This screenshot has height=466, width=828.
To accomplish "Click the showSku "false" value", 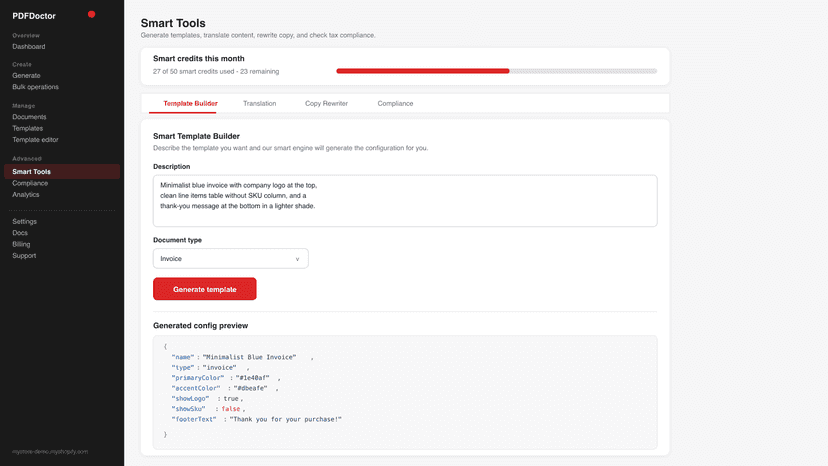I will (x=231, y=409).
